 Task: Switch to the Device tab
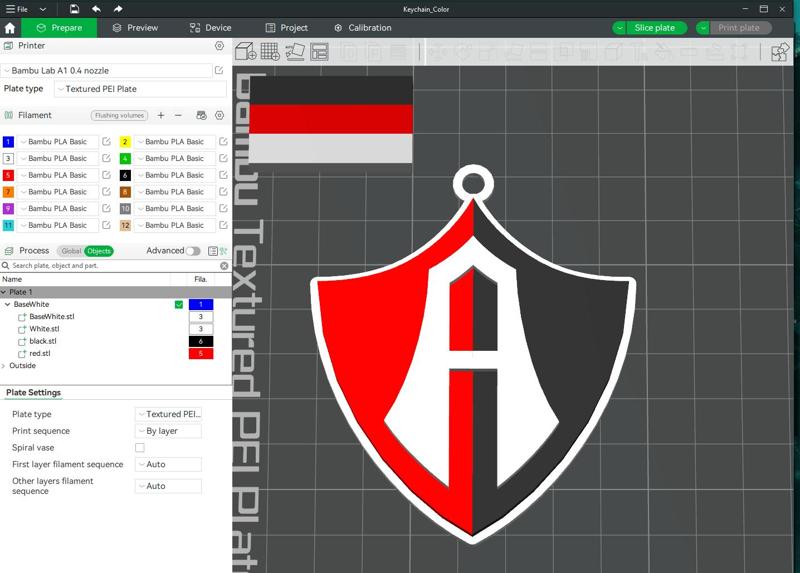210,28
